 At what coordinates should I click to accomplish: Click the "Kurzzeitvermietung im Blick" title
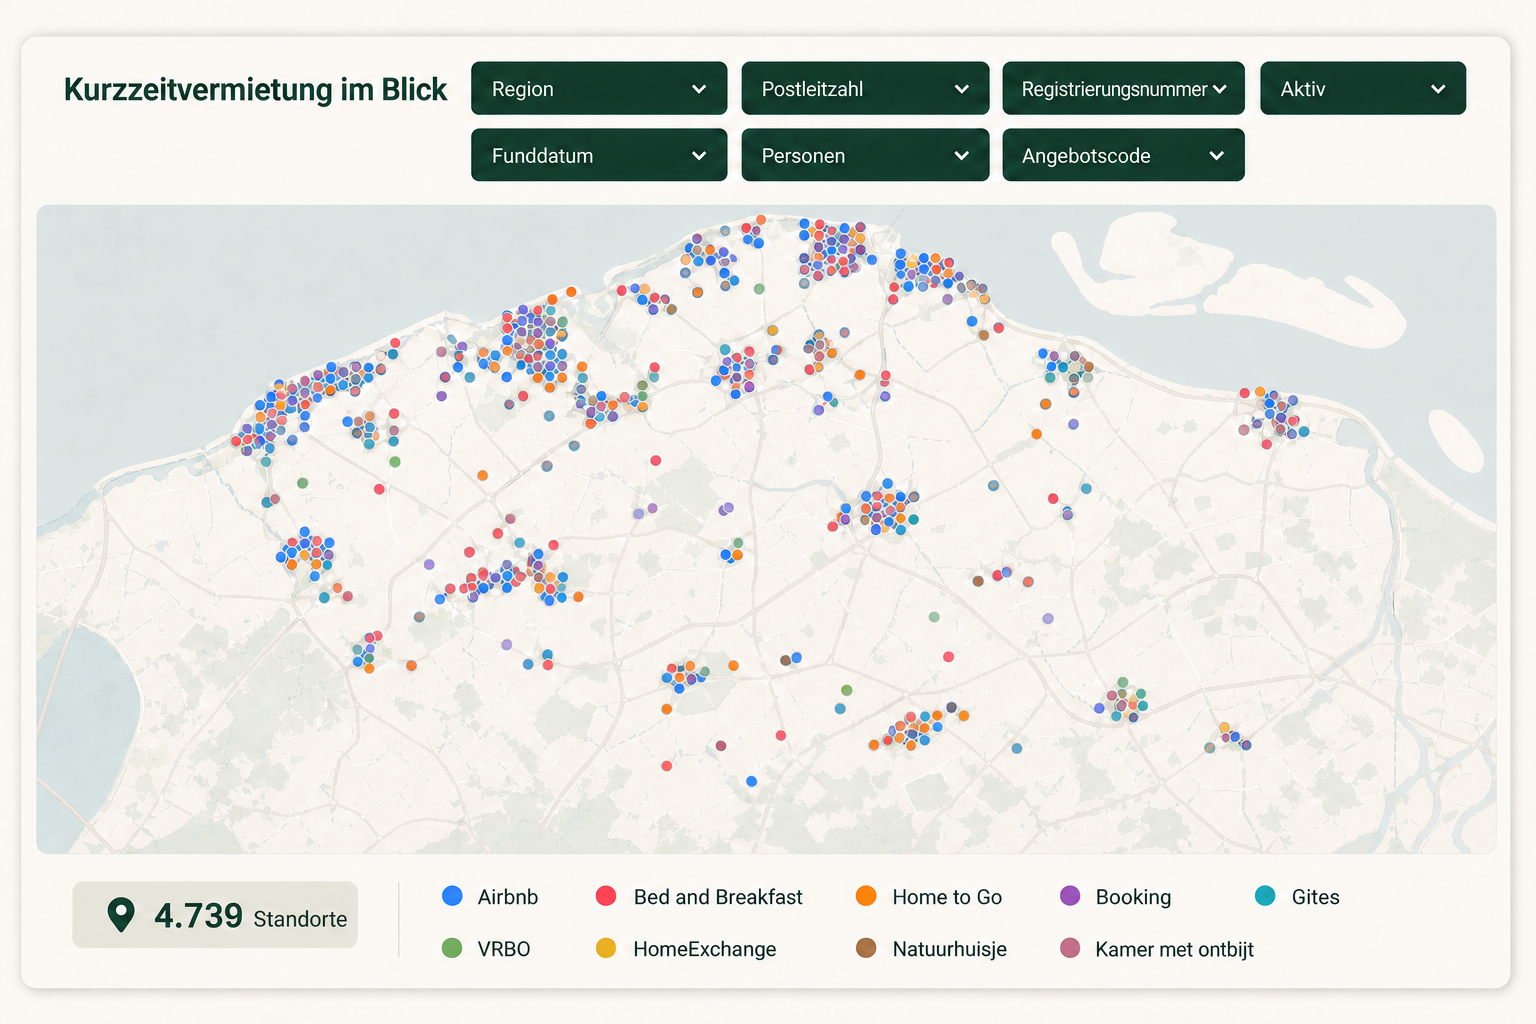tap(256, 90)
